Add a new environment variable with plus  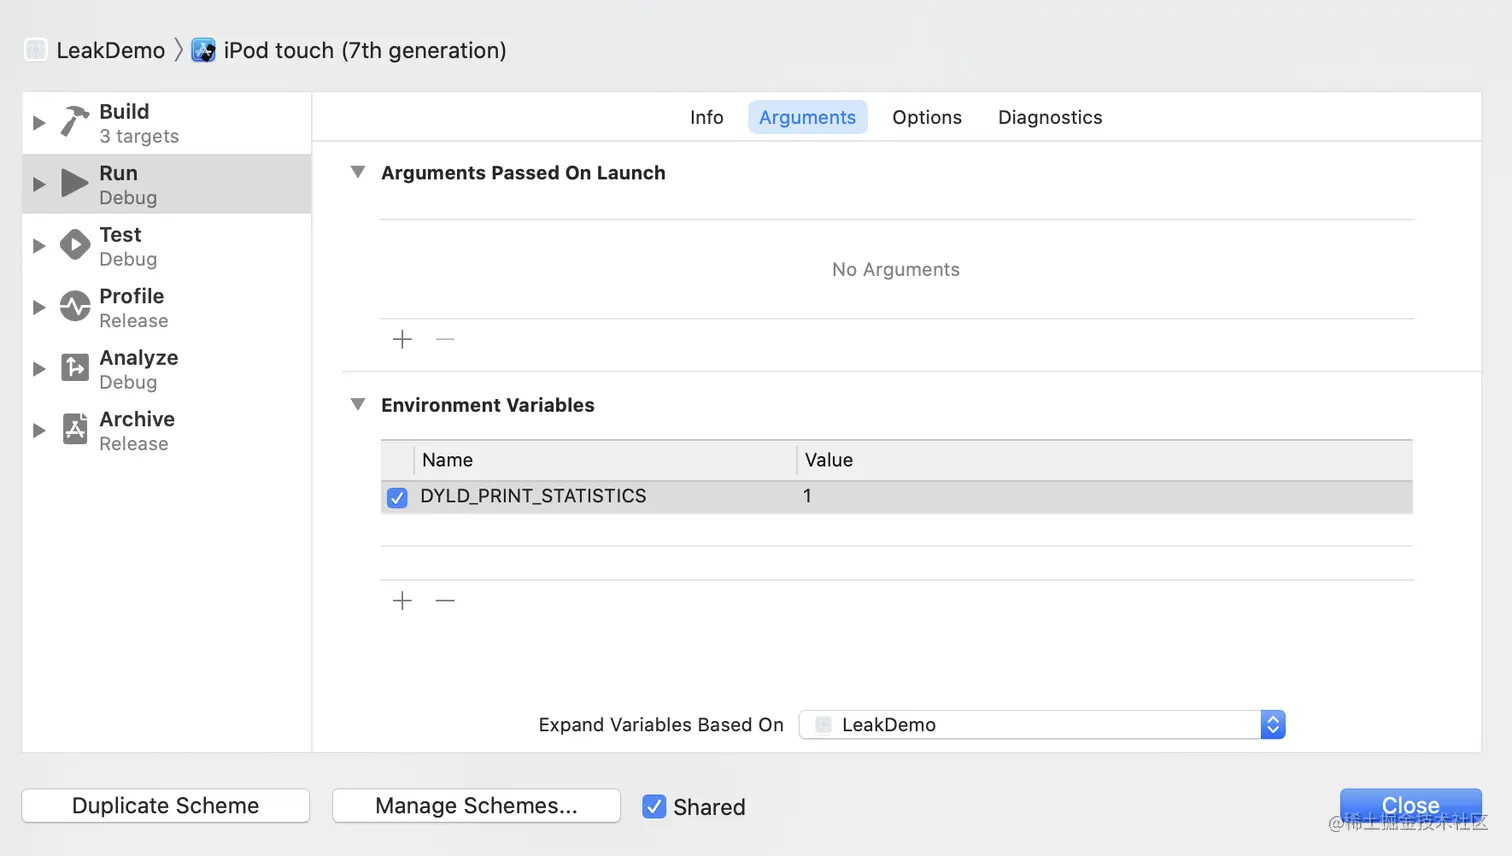(x=402, y=600)
